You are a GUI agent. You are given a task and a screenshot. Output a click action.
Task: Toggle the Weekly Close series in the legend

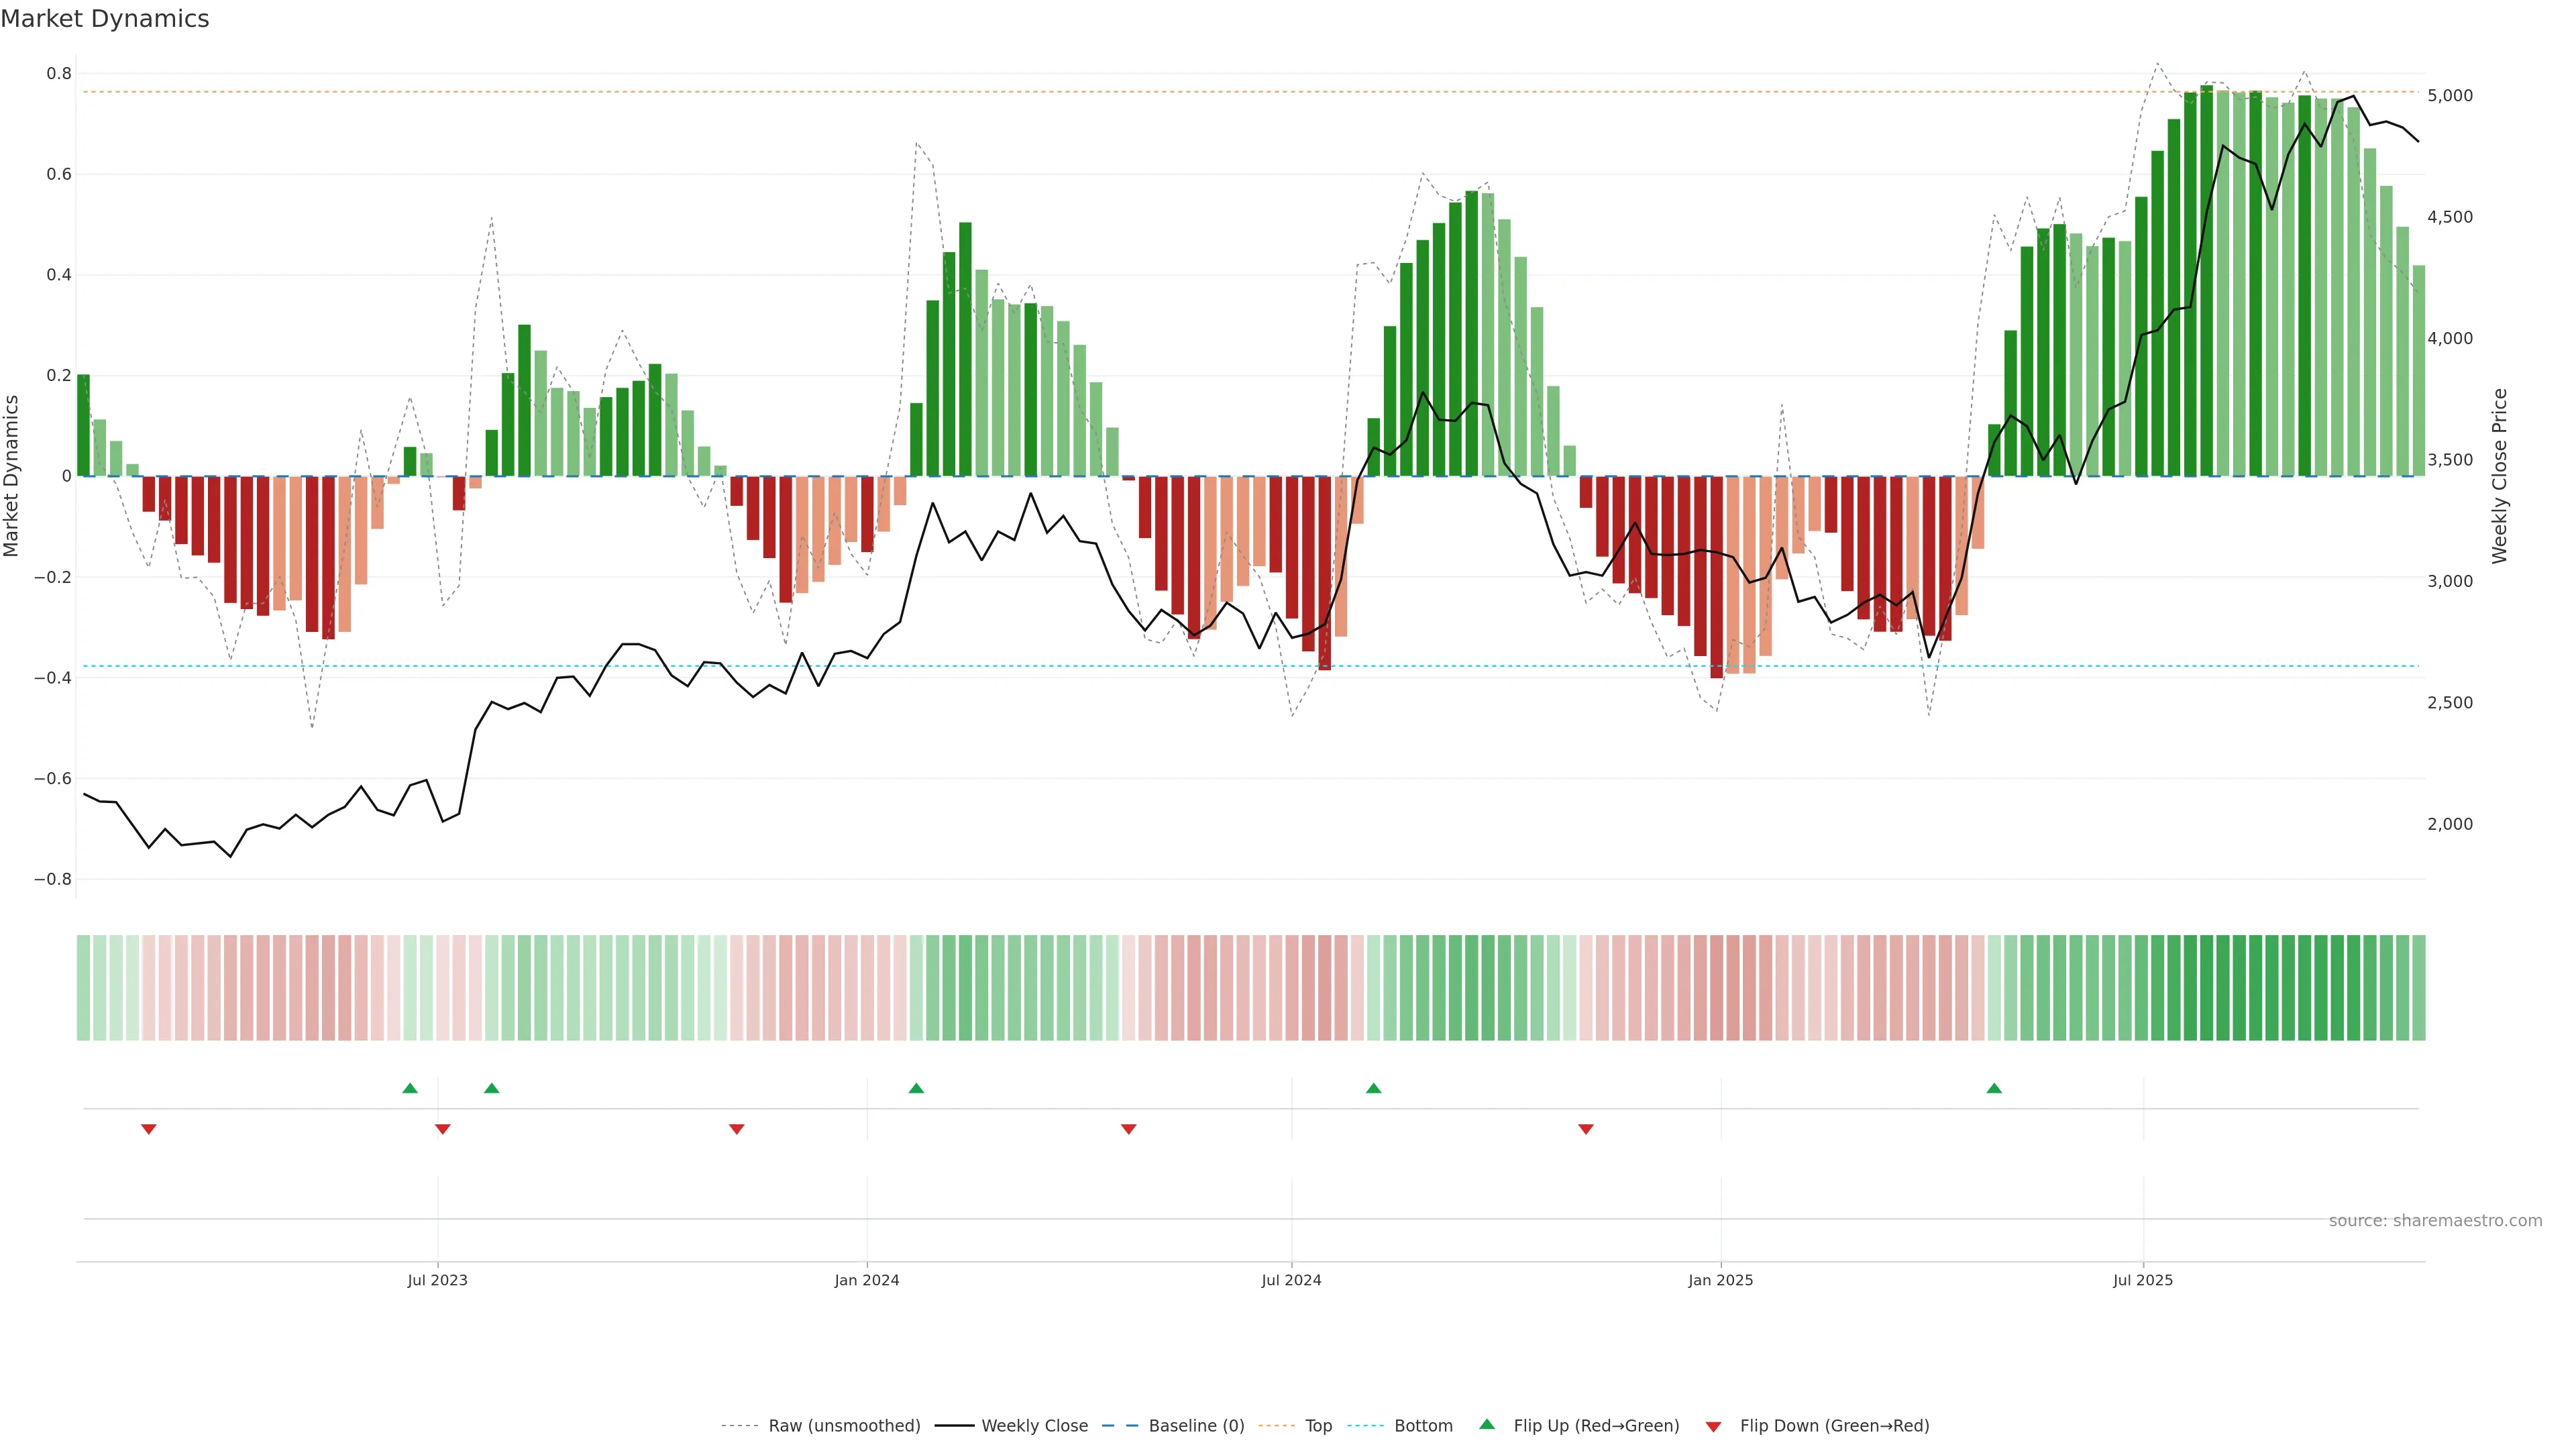(1034, 1425)
